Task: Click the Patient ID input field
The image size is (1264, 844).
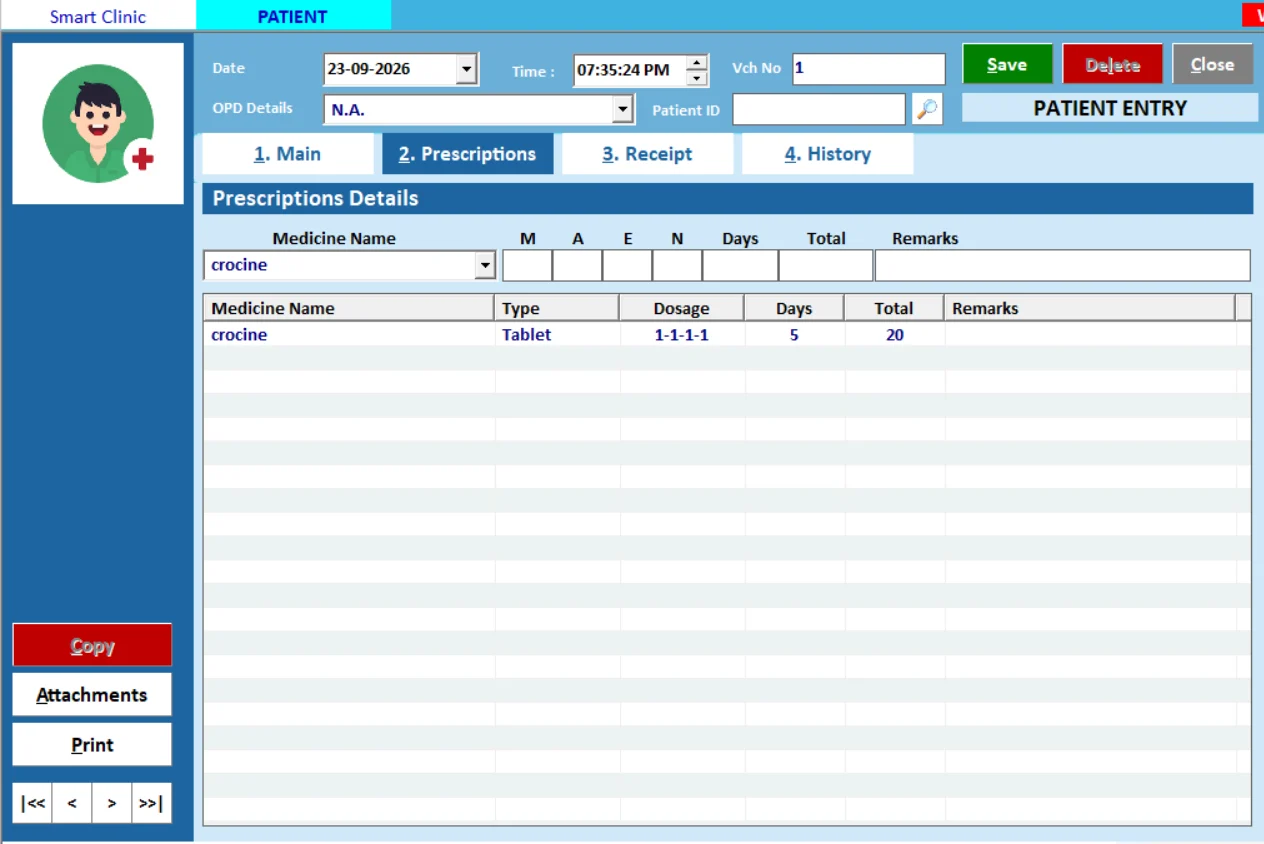Action: click(x=819, y=109)
